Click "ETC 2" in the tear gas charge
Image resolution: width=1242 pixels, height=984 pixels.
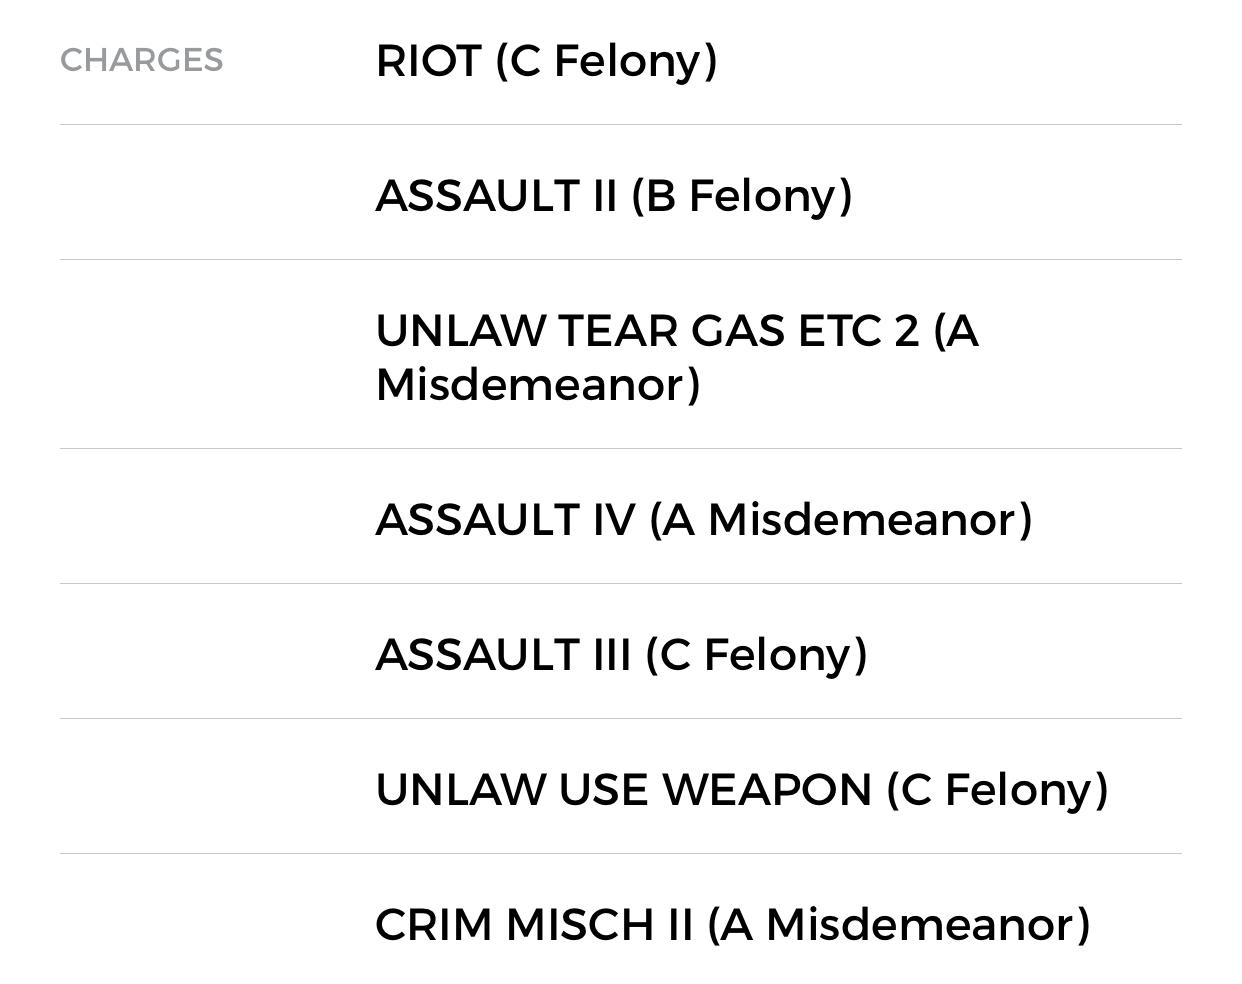[x=858, y=331]
